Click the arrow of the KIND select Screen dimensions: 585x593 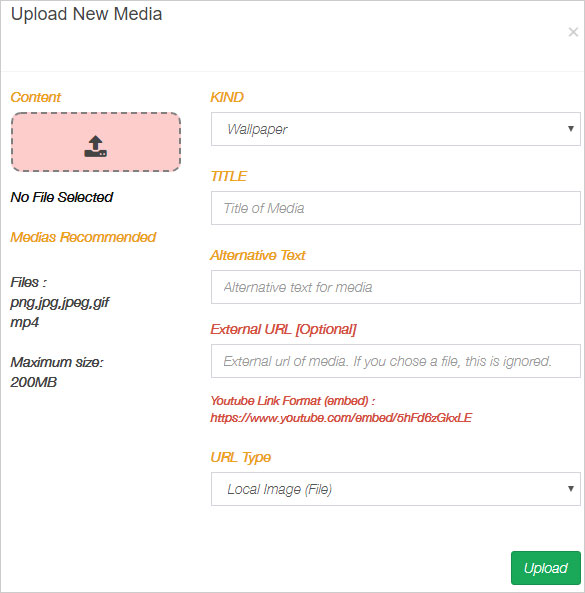(571, 129)
